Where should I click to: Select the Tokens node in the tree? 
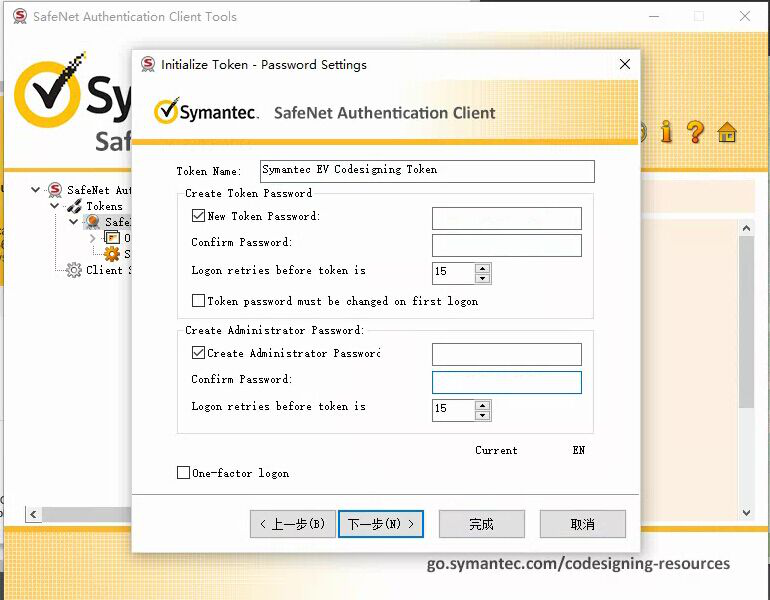tap(104, 206)
